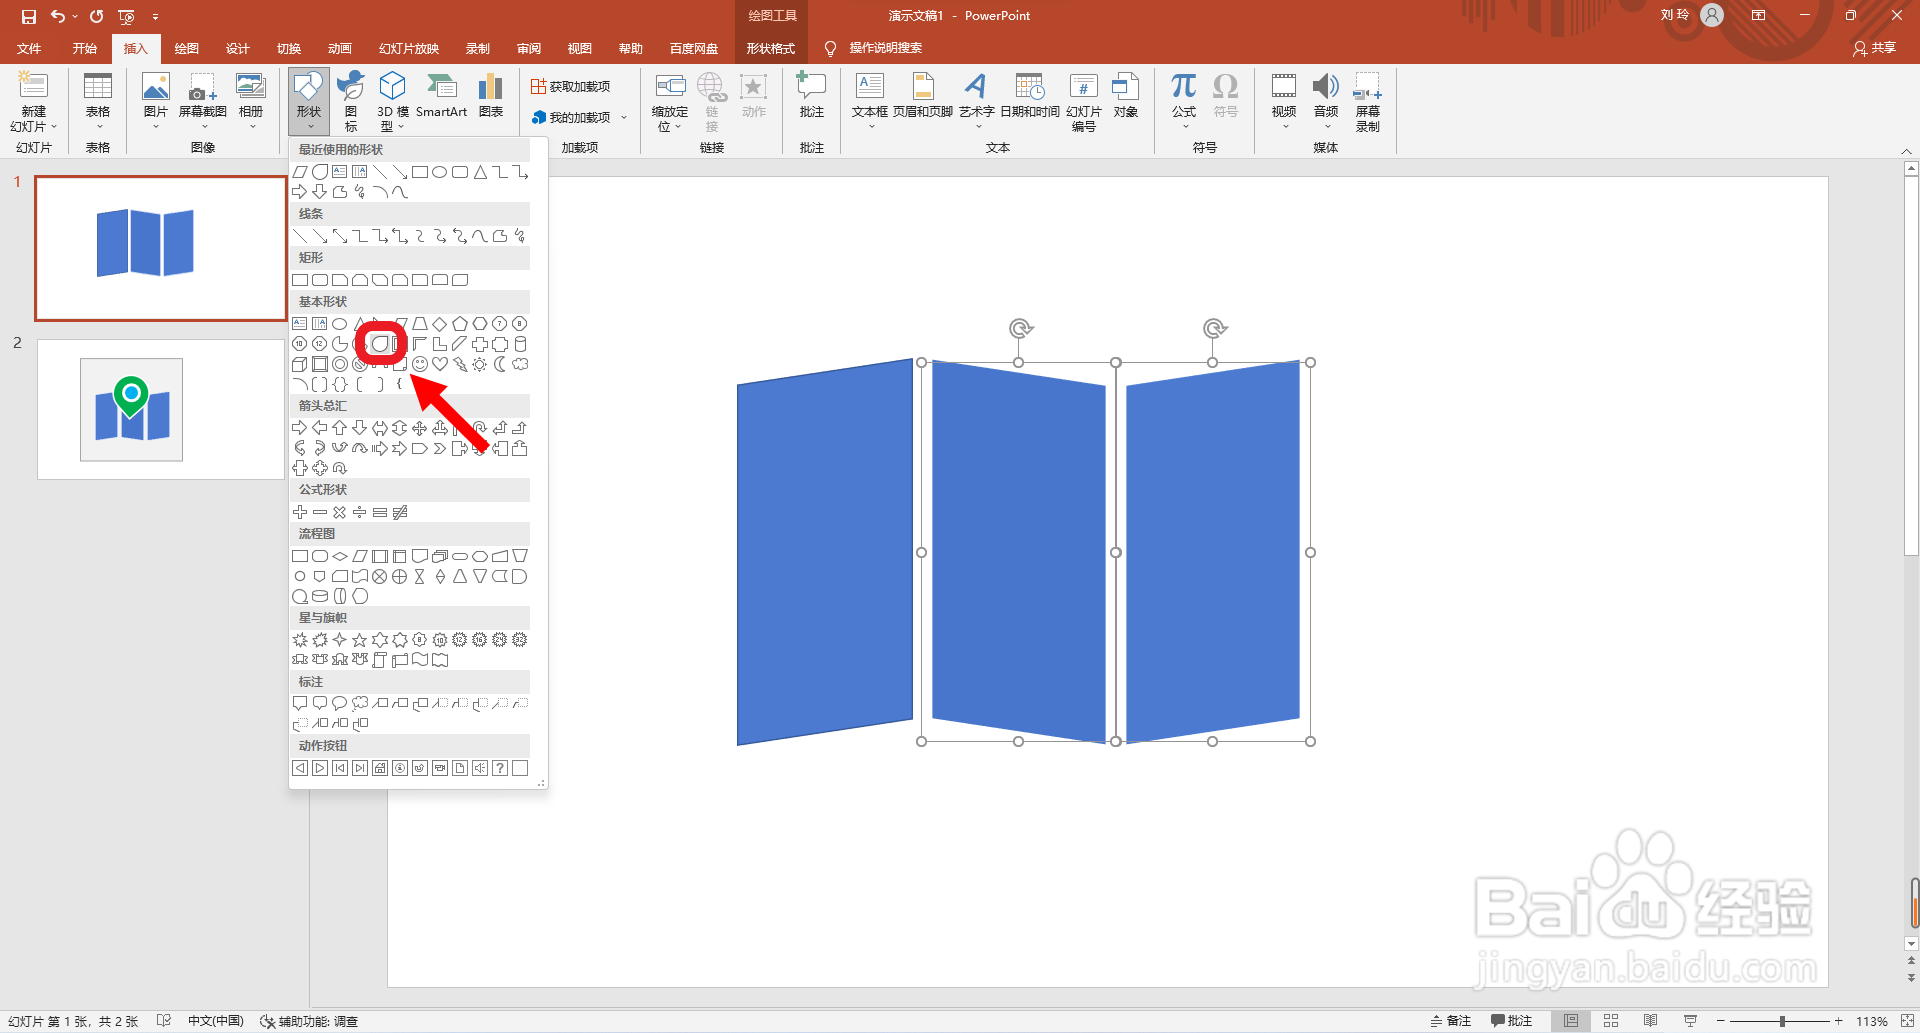1920x1033 pixels.
Task: Switch to the 开始 Home tab
Action: pos(85,48)
